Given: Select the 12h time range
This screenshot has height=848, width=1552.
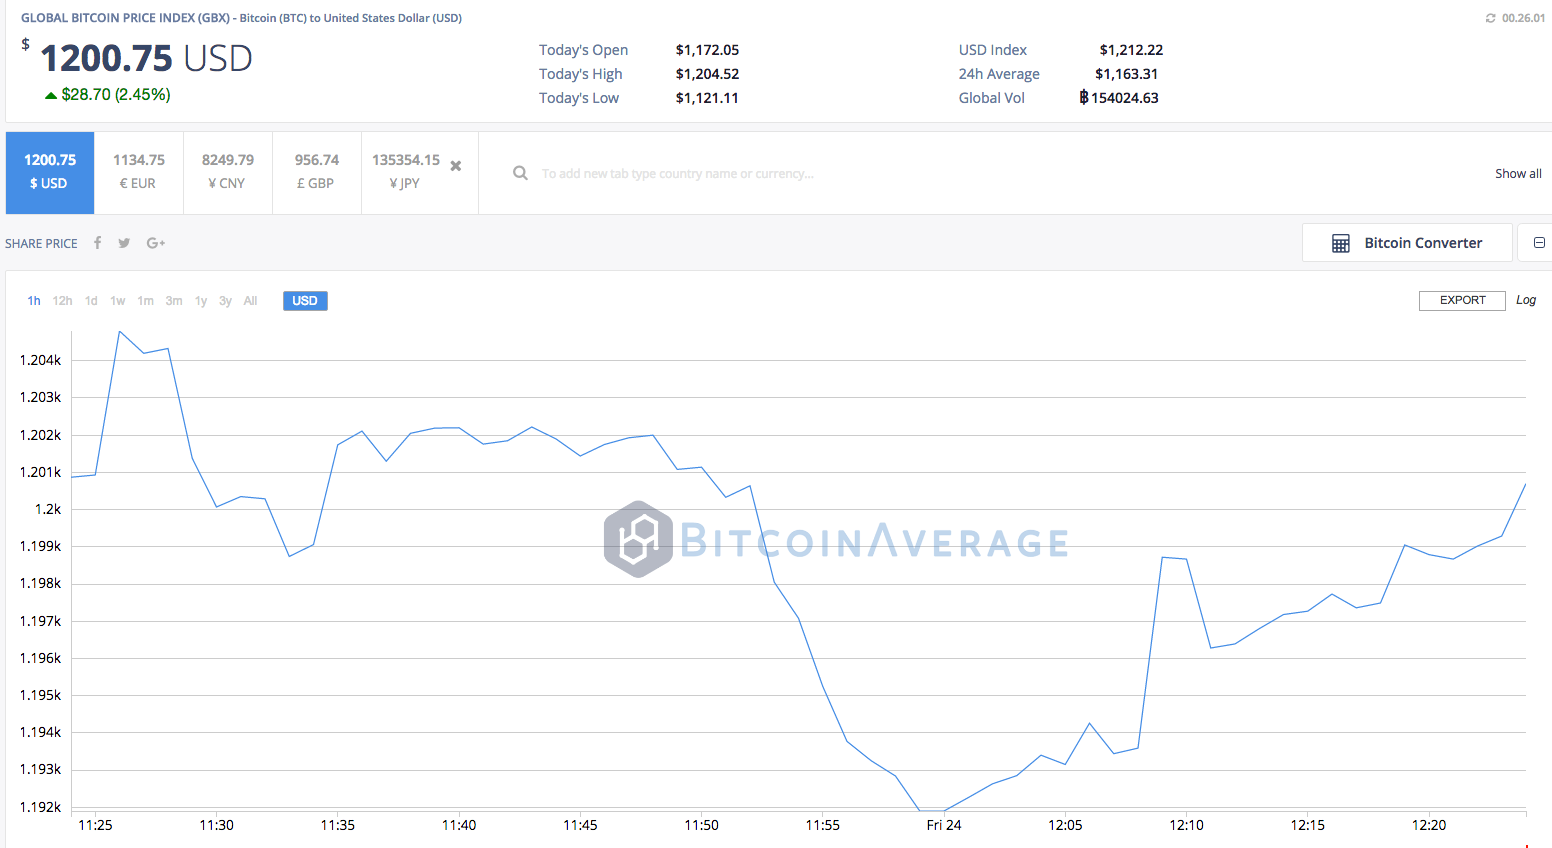Looking at the screenshot, I should pos(62,300).
